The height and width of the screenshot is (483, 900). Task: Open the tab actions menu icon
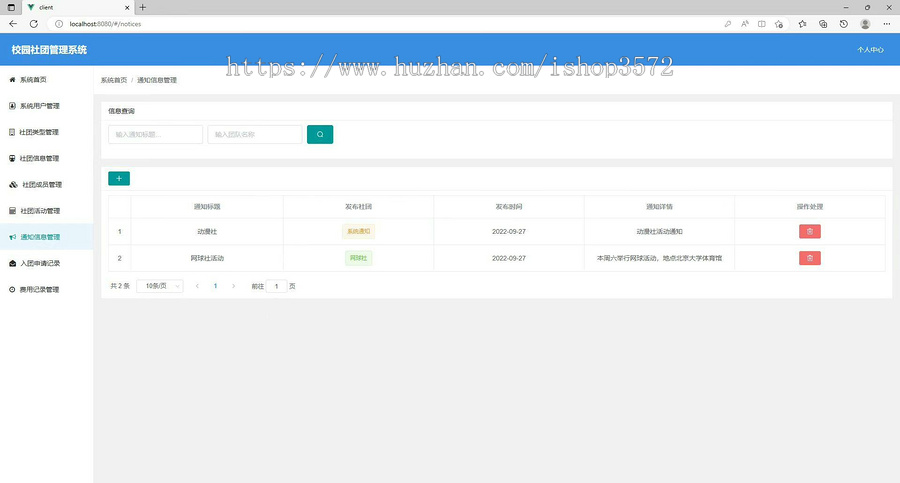coord(11,7)
